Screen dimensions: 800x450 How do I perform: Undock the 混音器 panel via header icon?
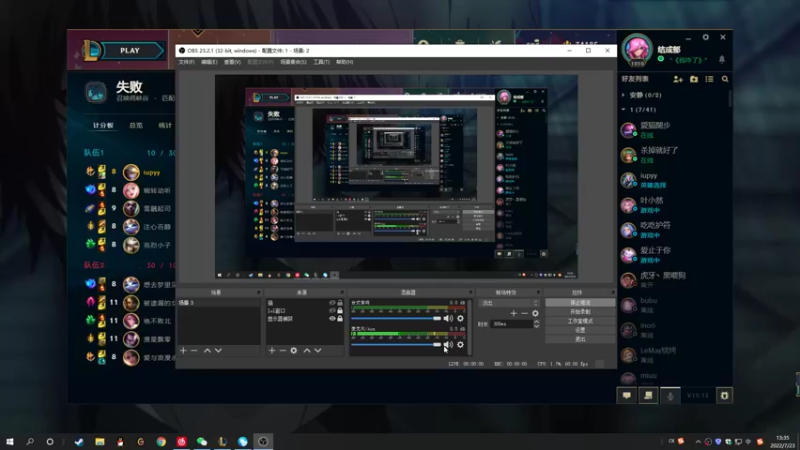point(470,293)
